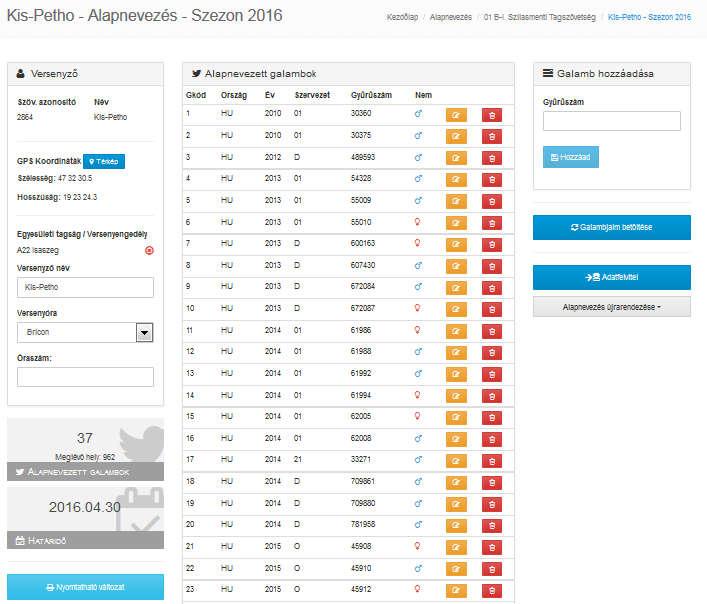Delete pigeon with ring 33271
The image size is (707, 604).
click(491, 461)
